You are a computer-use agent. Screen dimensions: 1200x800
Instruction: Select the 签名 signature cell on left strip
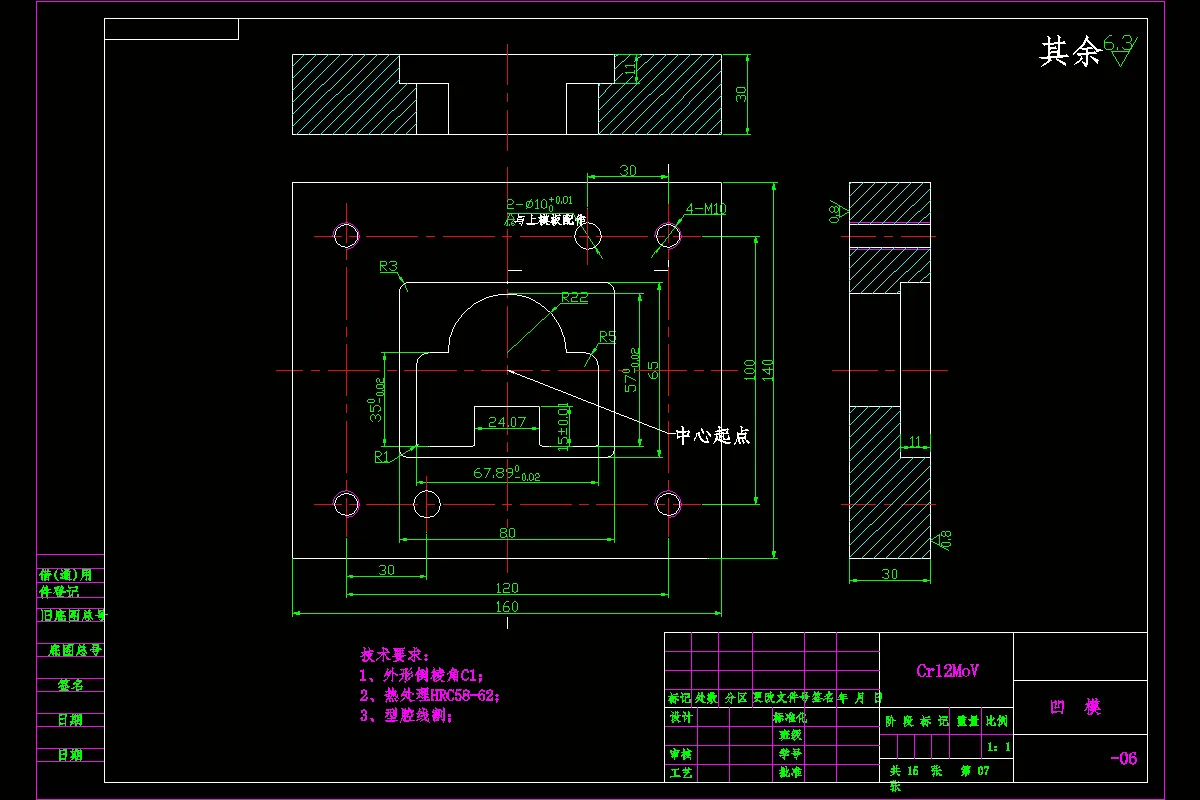[x=68, y=684]
